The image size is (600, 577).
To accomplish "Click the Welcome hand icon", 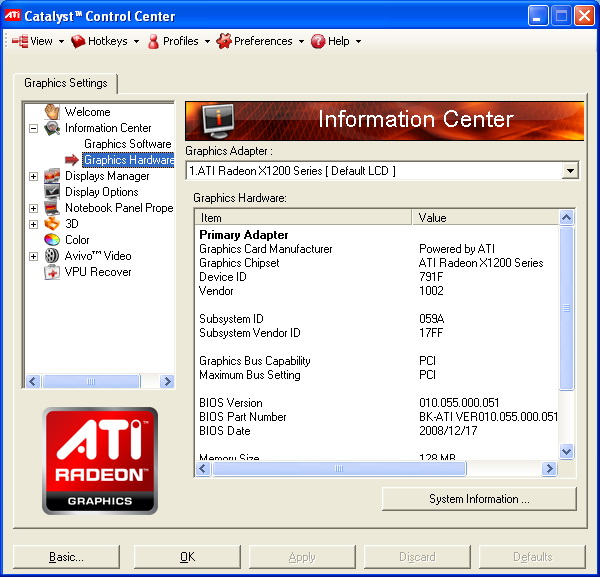I will click(52, 112).
